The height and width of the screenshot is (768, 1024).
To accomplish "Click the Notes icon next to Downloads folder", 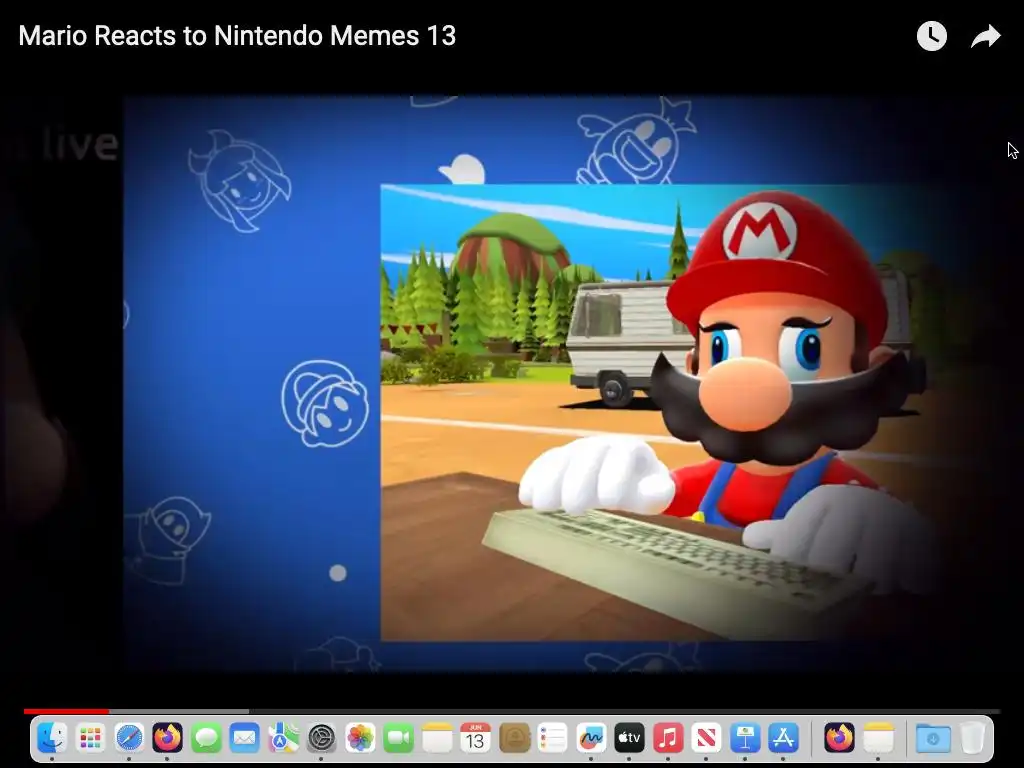I will (x=878, y=738).
